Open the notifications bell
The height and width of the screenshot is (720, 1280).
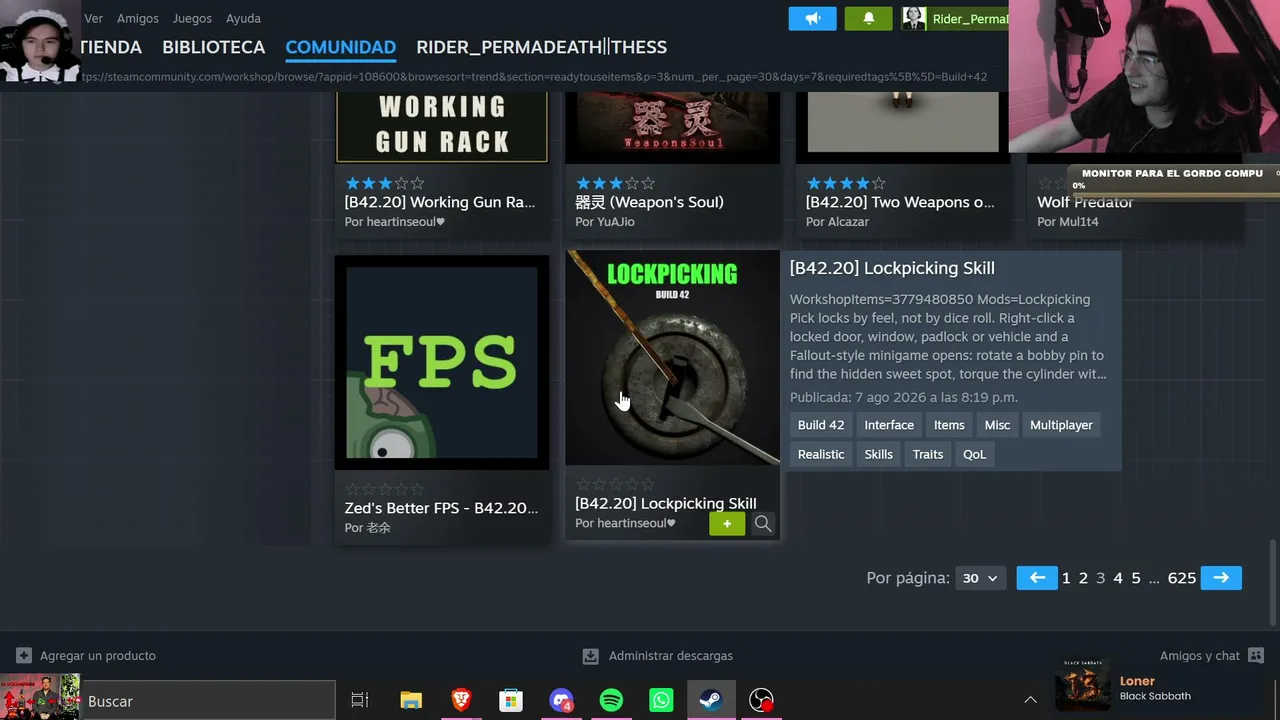coord(868,18)
